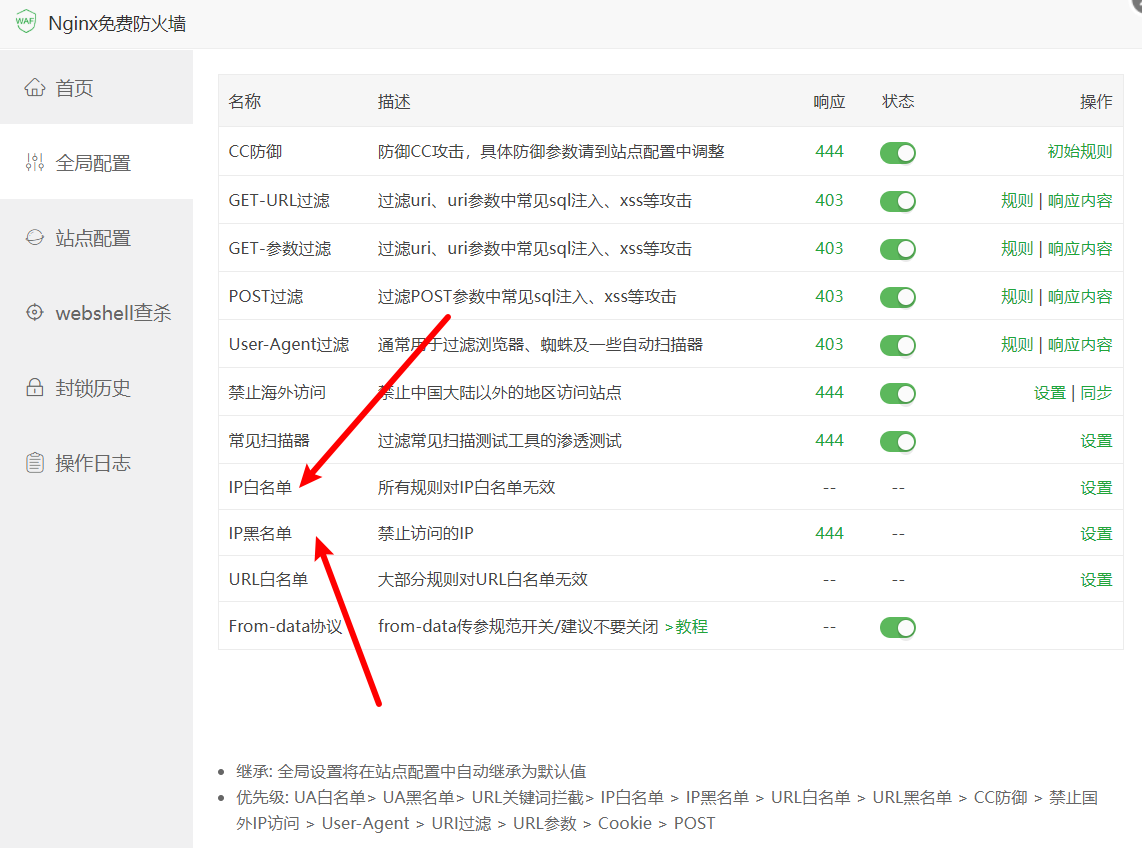Switch off User-Agent过滤
The width and height of the screenshot is (1142, 848).
897,345
